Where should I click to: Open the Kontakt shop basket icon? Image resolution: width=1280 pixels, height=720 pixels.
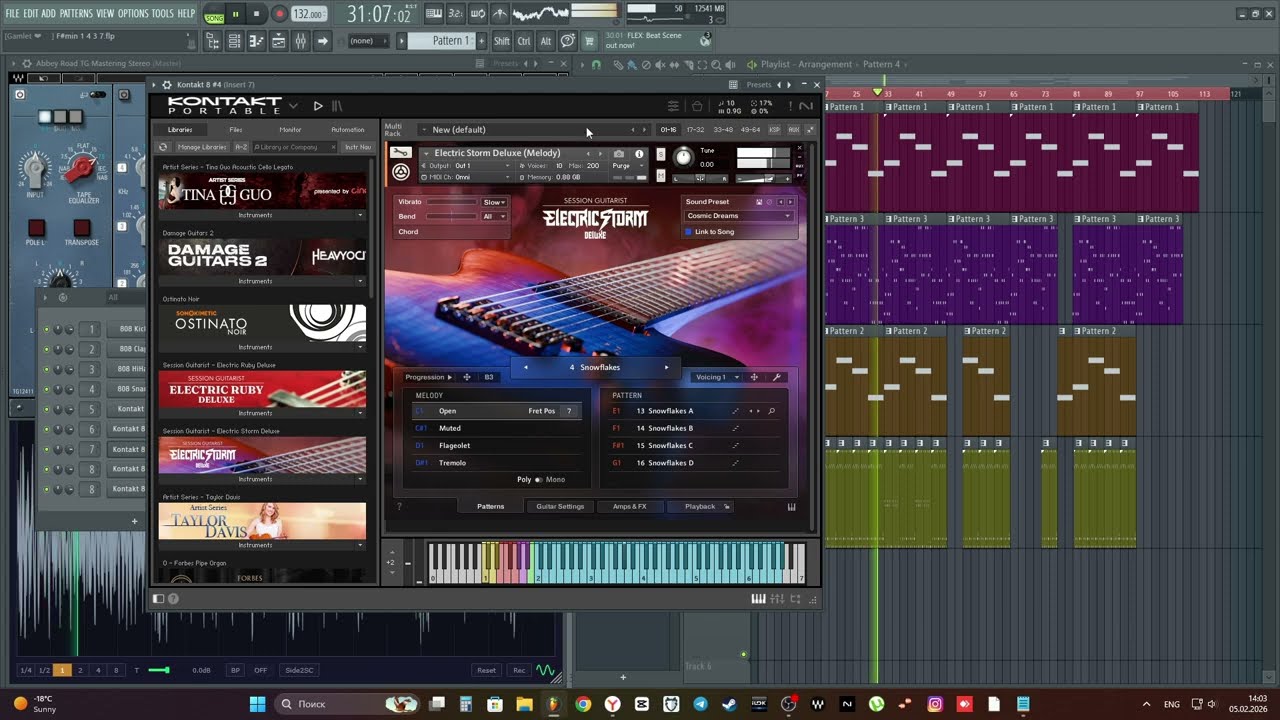pos(697,106)
